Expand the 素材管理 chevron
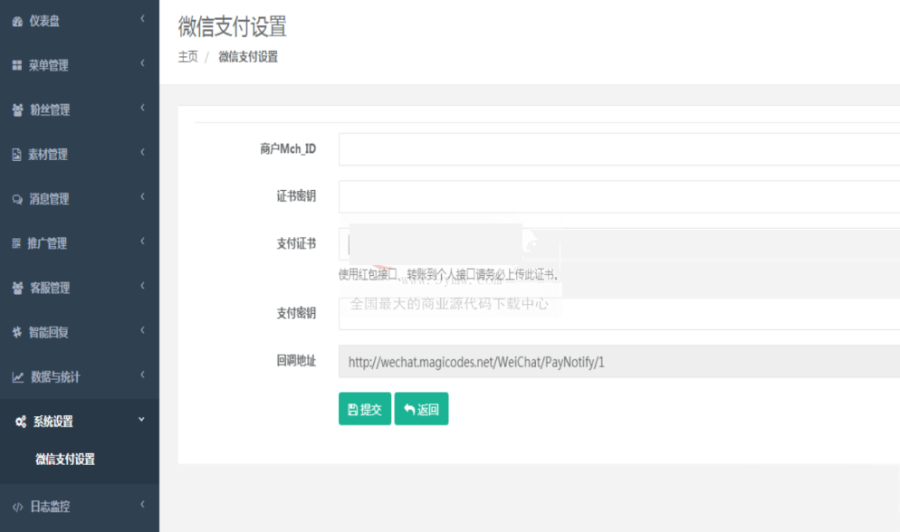The width and height of the screenshot is (900, 532). [142, 152]
